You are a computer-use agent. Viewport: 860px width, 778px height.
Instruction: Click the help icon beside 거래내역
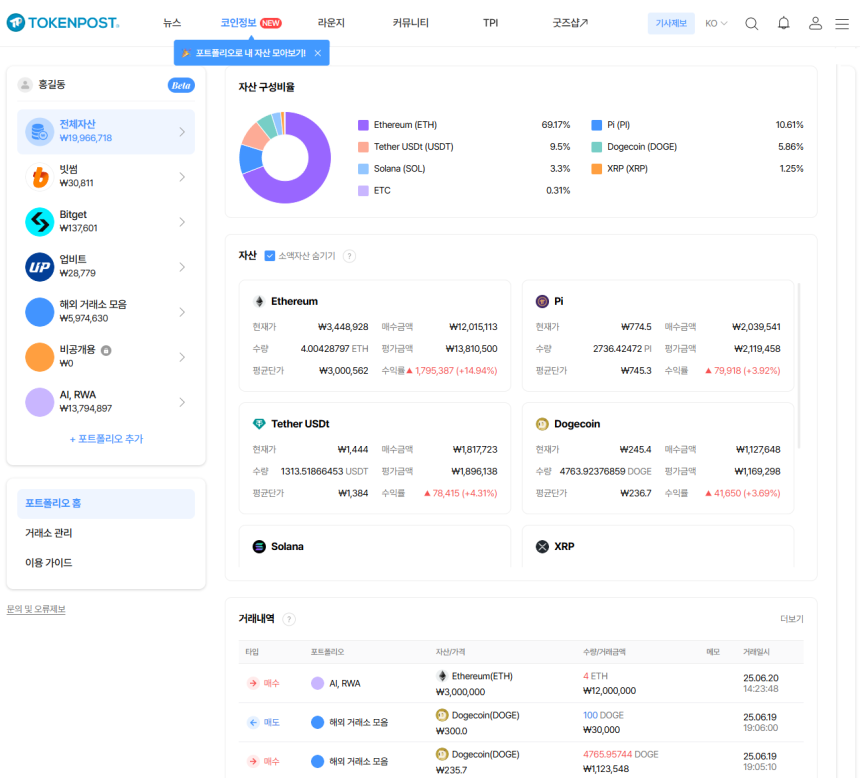(289, 619)
